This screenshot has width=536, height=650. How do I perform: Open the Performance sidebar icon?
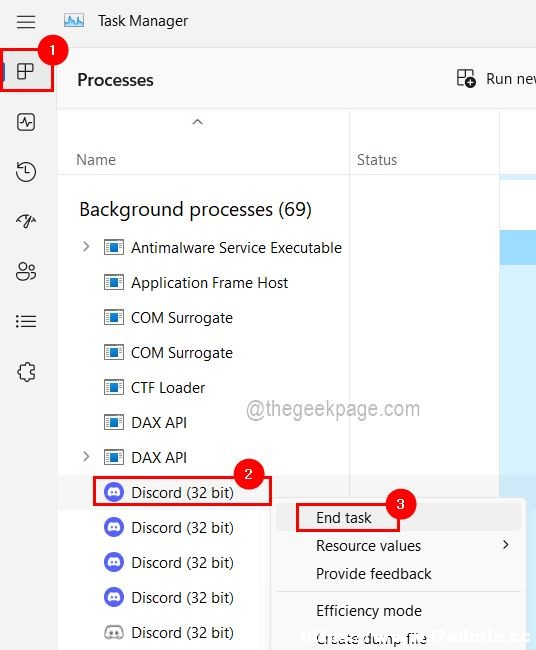pos(26,122)
